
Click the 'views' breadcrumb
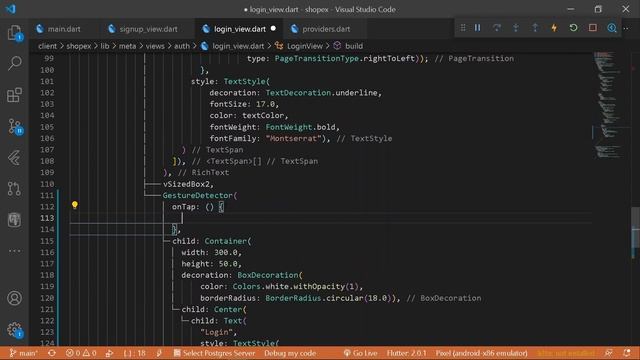[155, 46]
